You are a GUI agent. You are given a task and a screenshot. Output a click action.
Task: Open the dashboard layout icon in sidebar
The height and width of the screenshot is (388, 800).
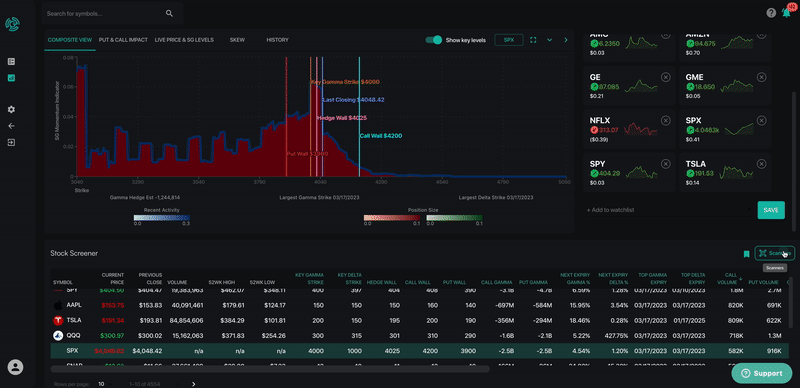[12, 62]
